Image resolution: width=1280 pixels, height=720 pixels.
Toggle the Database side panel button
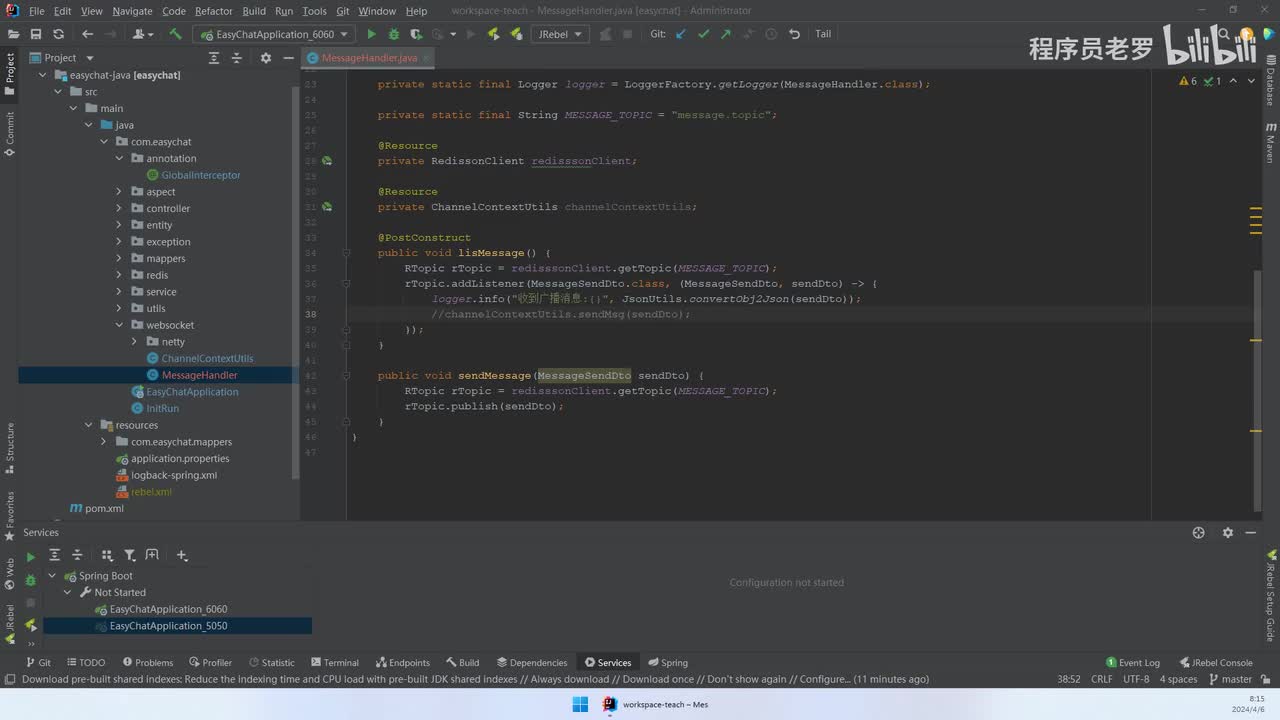1270,82
